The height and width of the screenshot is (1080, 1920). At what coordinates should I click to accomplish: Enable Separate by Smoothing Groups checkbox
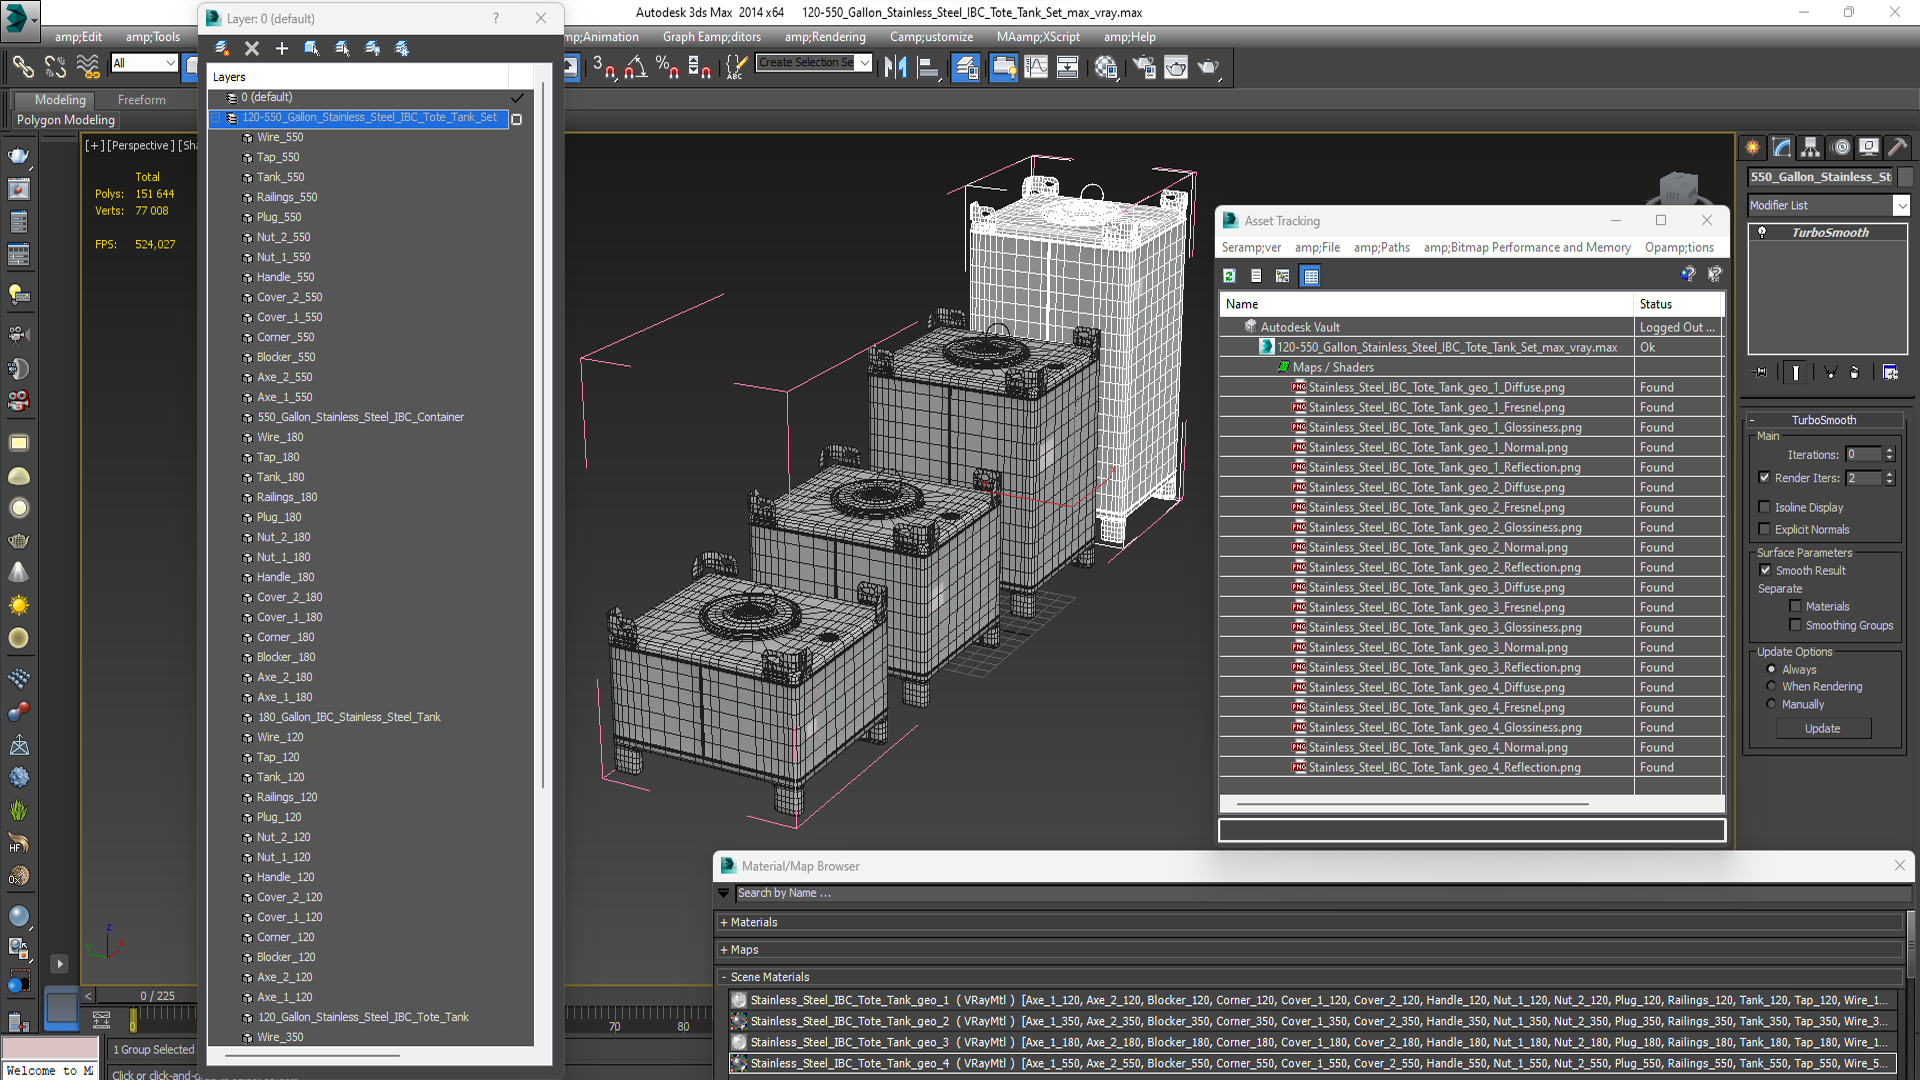tap(1795, 625)
